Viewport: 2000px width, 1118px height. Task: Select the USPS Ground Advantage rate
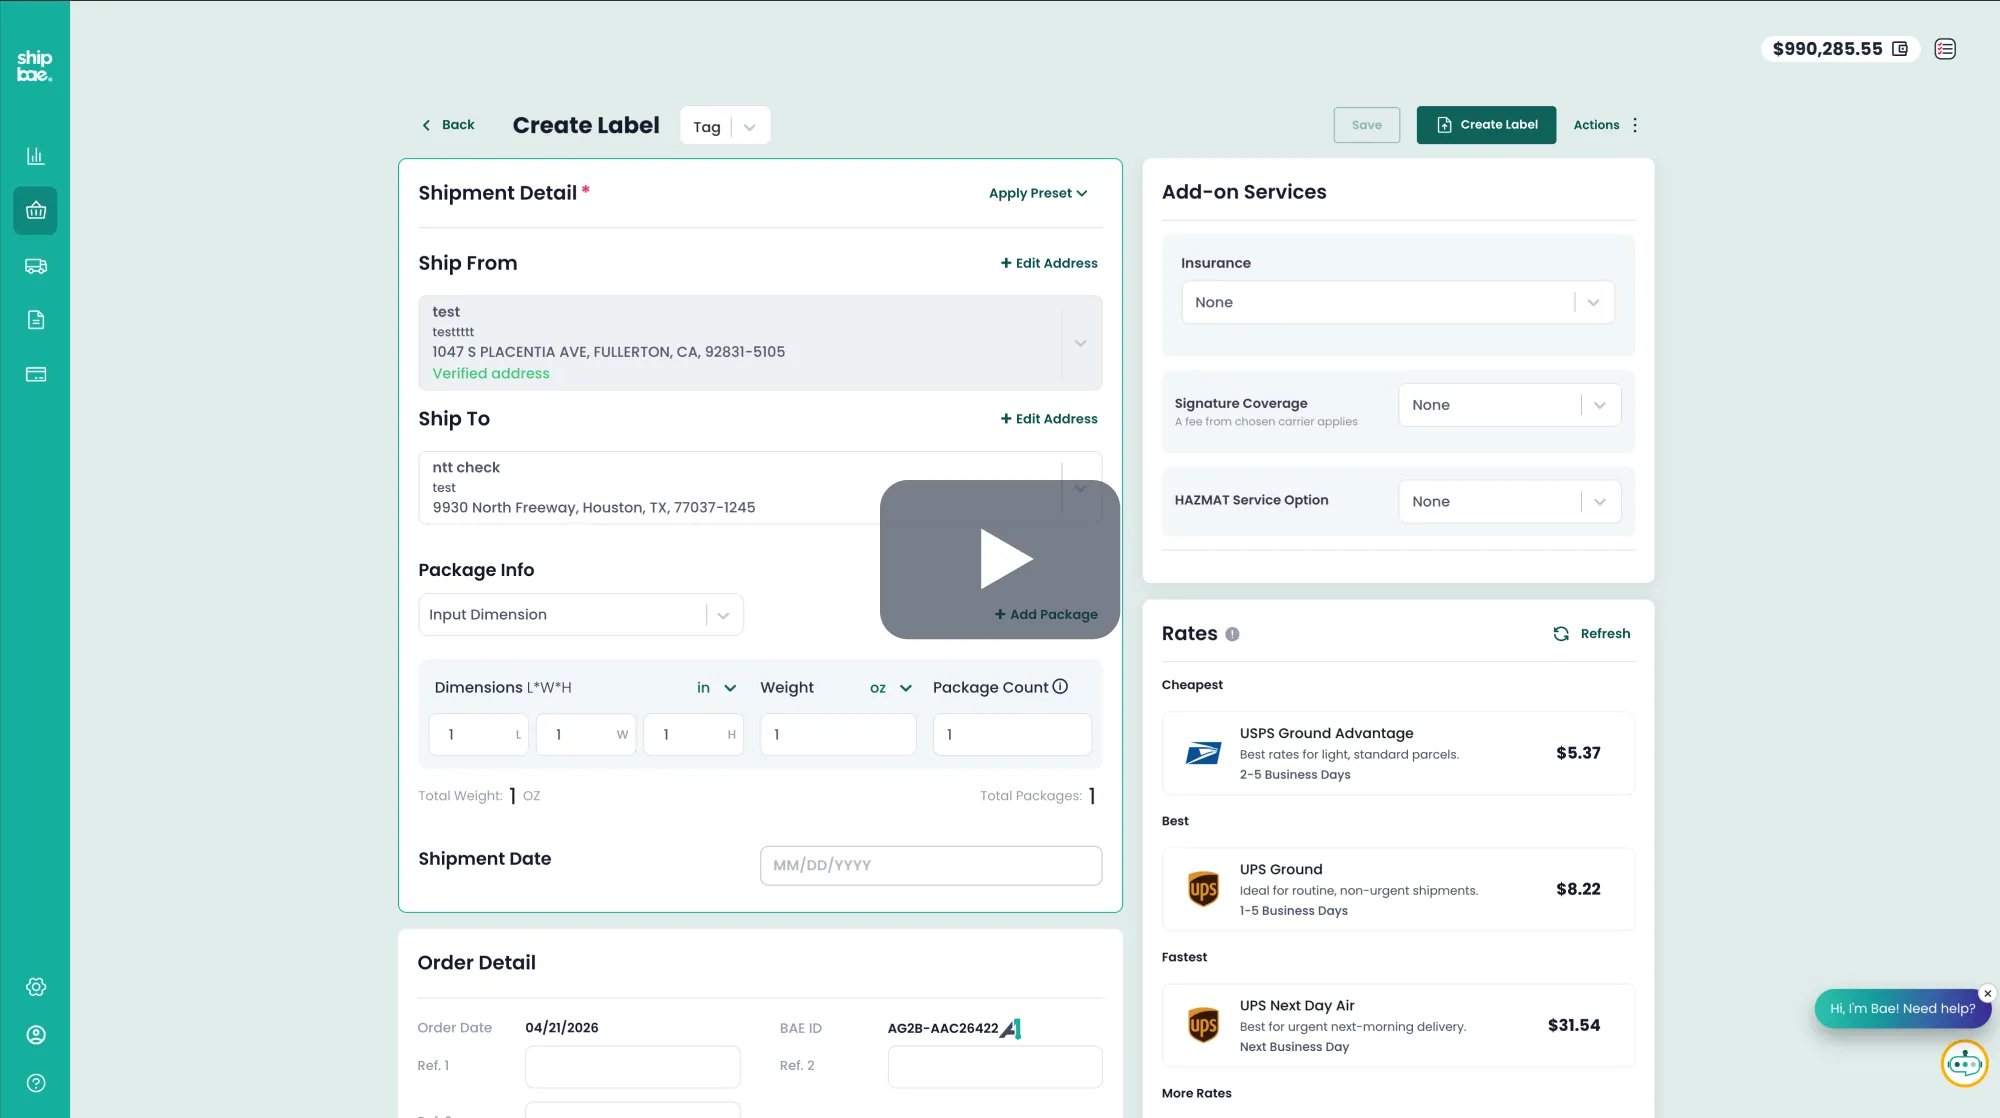pos(1397,753)
